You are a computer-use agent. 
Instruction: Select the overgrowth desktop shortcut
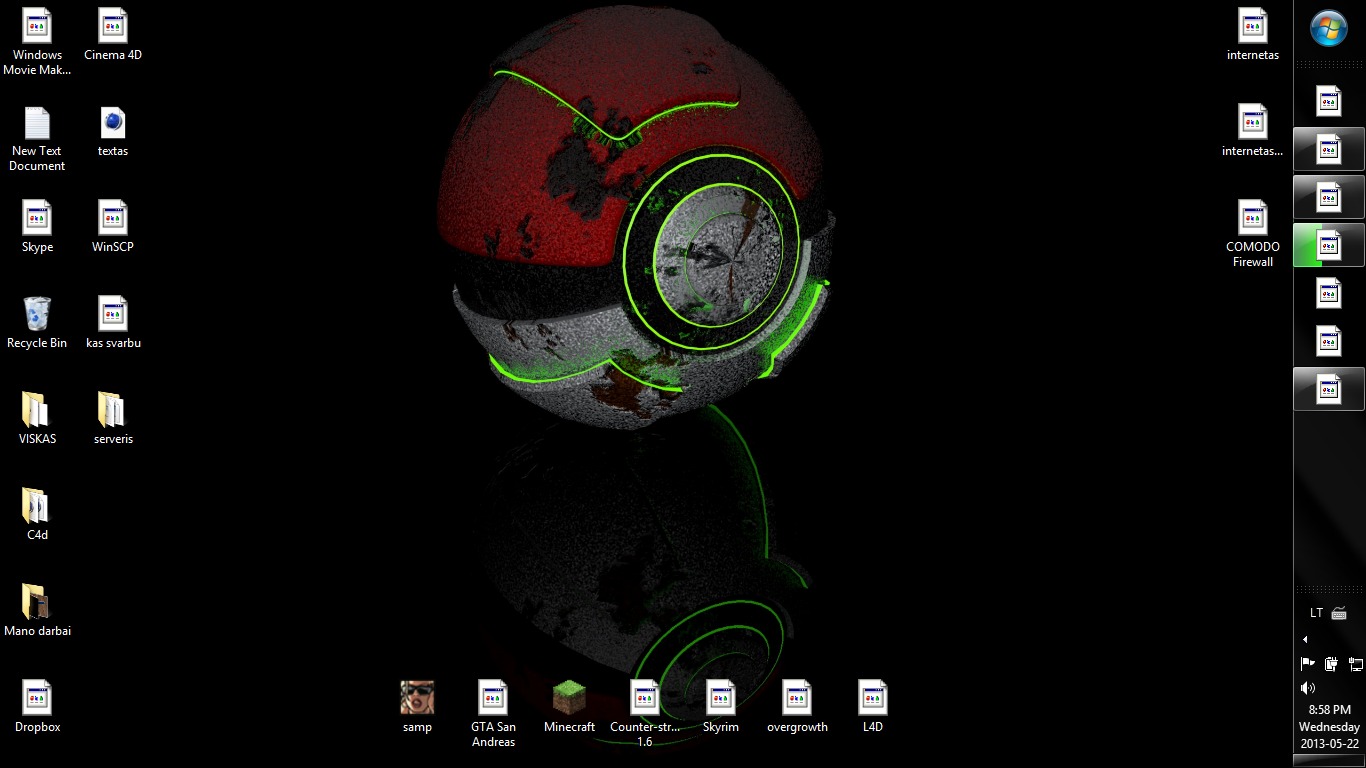[797, 707]
